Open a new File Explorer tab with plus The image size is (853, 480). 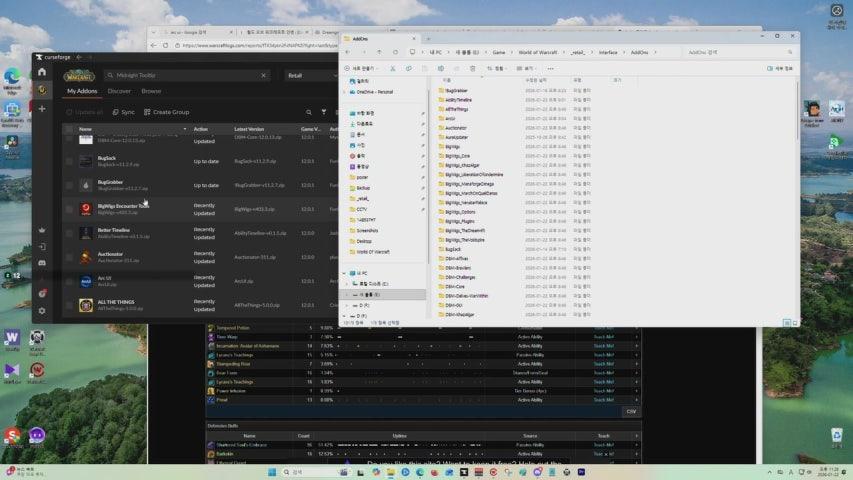pyautogui.click(x=428, y=39)
